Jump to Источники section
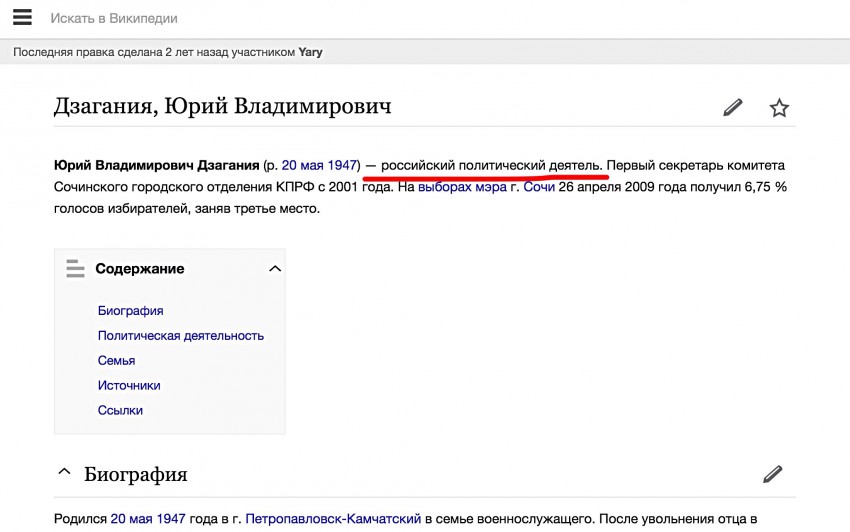The width and height of the screenshot is (850, 532). (129, 386)
